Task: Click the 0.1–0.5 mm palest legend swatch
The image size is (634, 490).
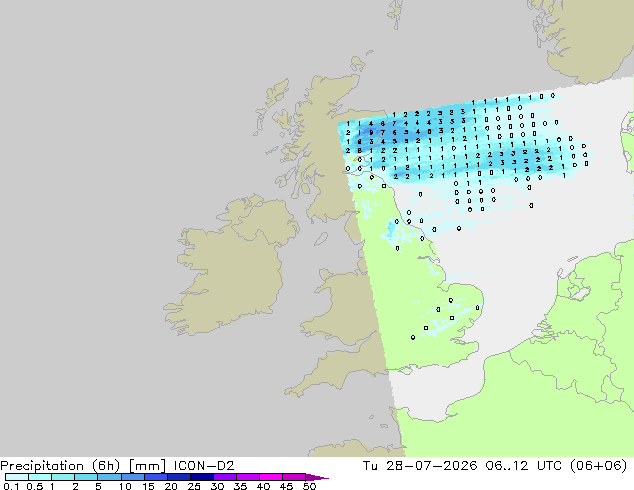Action: (x=17, y=477)
